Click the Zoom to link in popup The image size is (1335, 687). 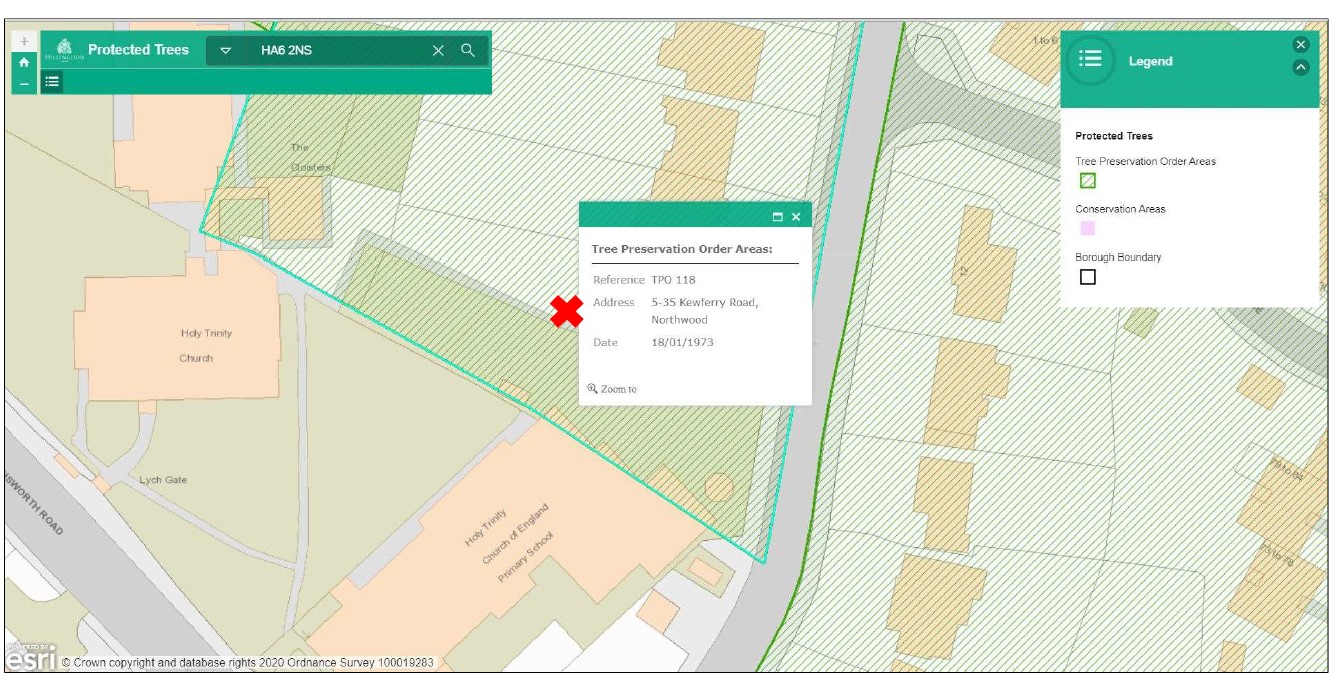(612, 389)
